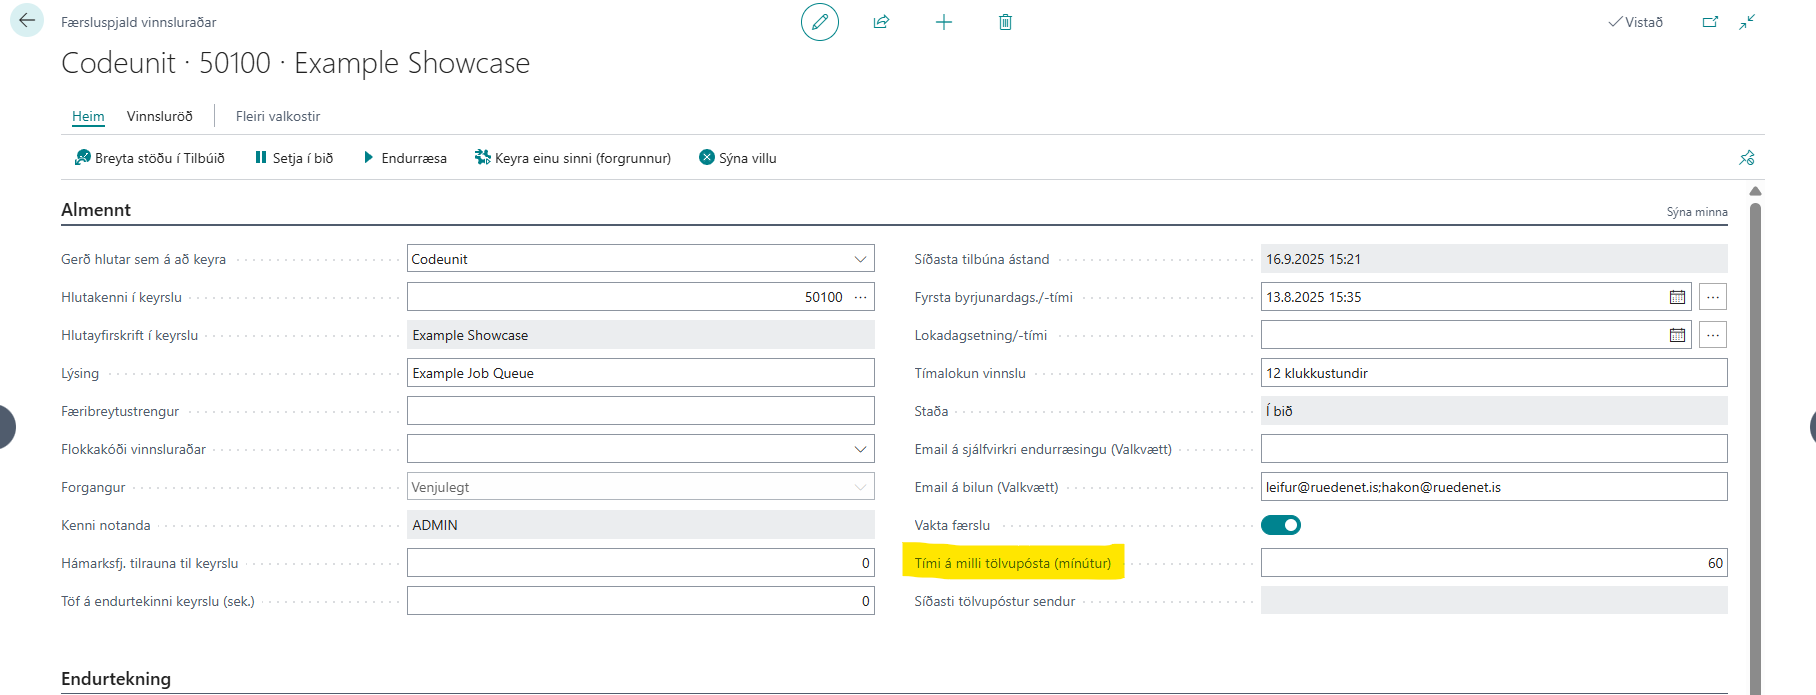Viewport: 1816px width, 695px height.
Task: Click the Lýsing field containing Example Job Queue
Action: point(640,373)
